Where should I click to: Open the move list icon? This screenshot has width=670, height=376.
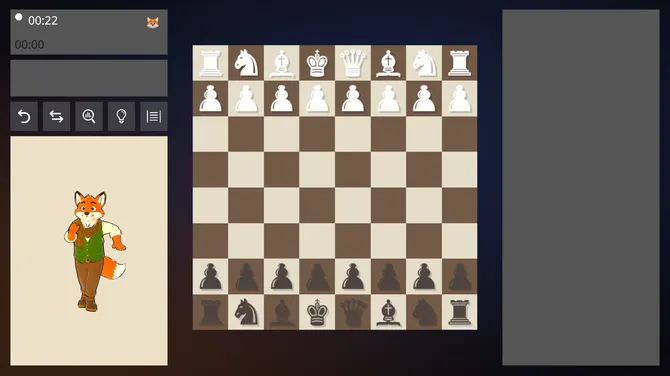[154, 116]
